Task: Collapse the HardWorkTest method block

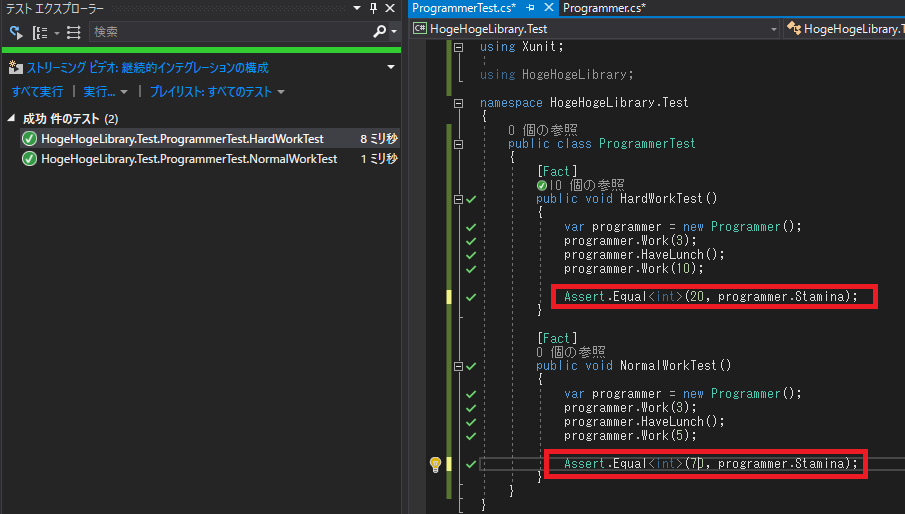Action: 458,199
